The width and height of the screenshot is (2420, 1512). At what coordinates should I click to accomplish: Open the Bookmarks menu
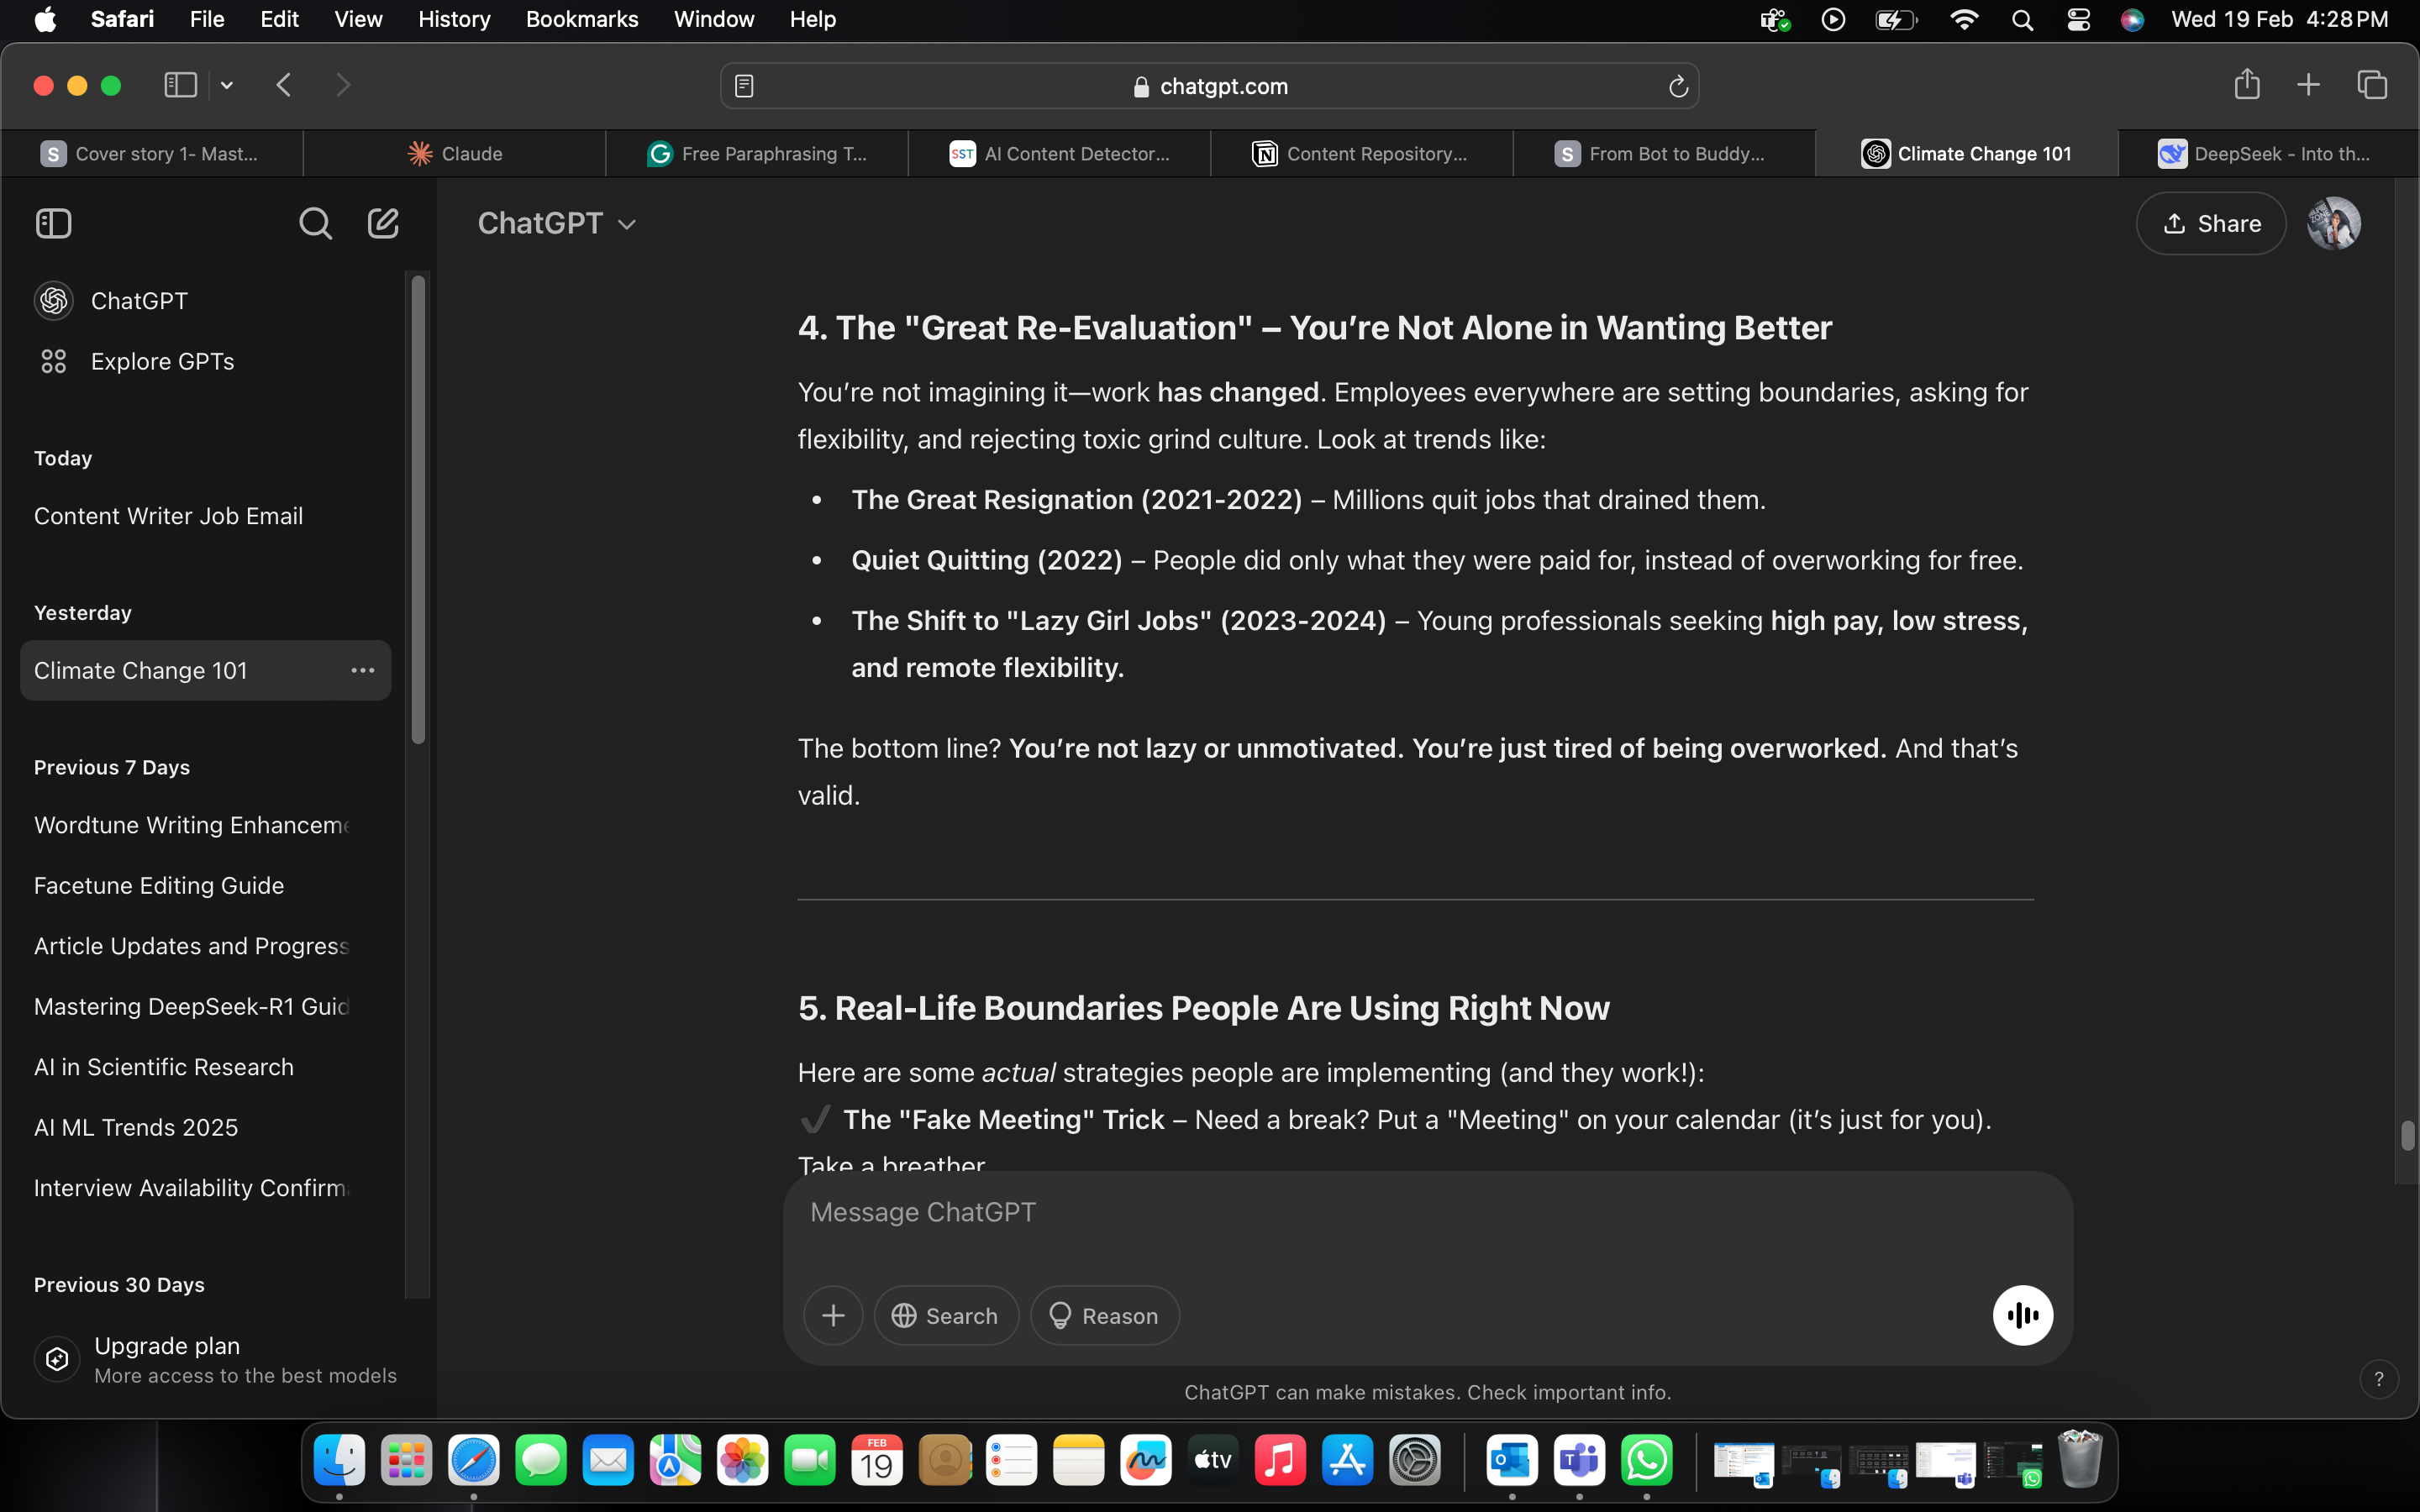click(x=582, y=20)
